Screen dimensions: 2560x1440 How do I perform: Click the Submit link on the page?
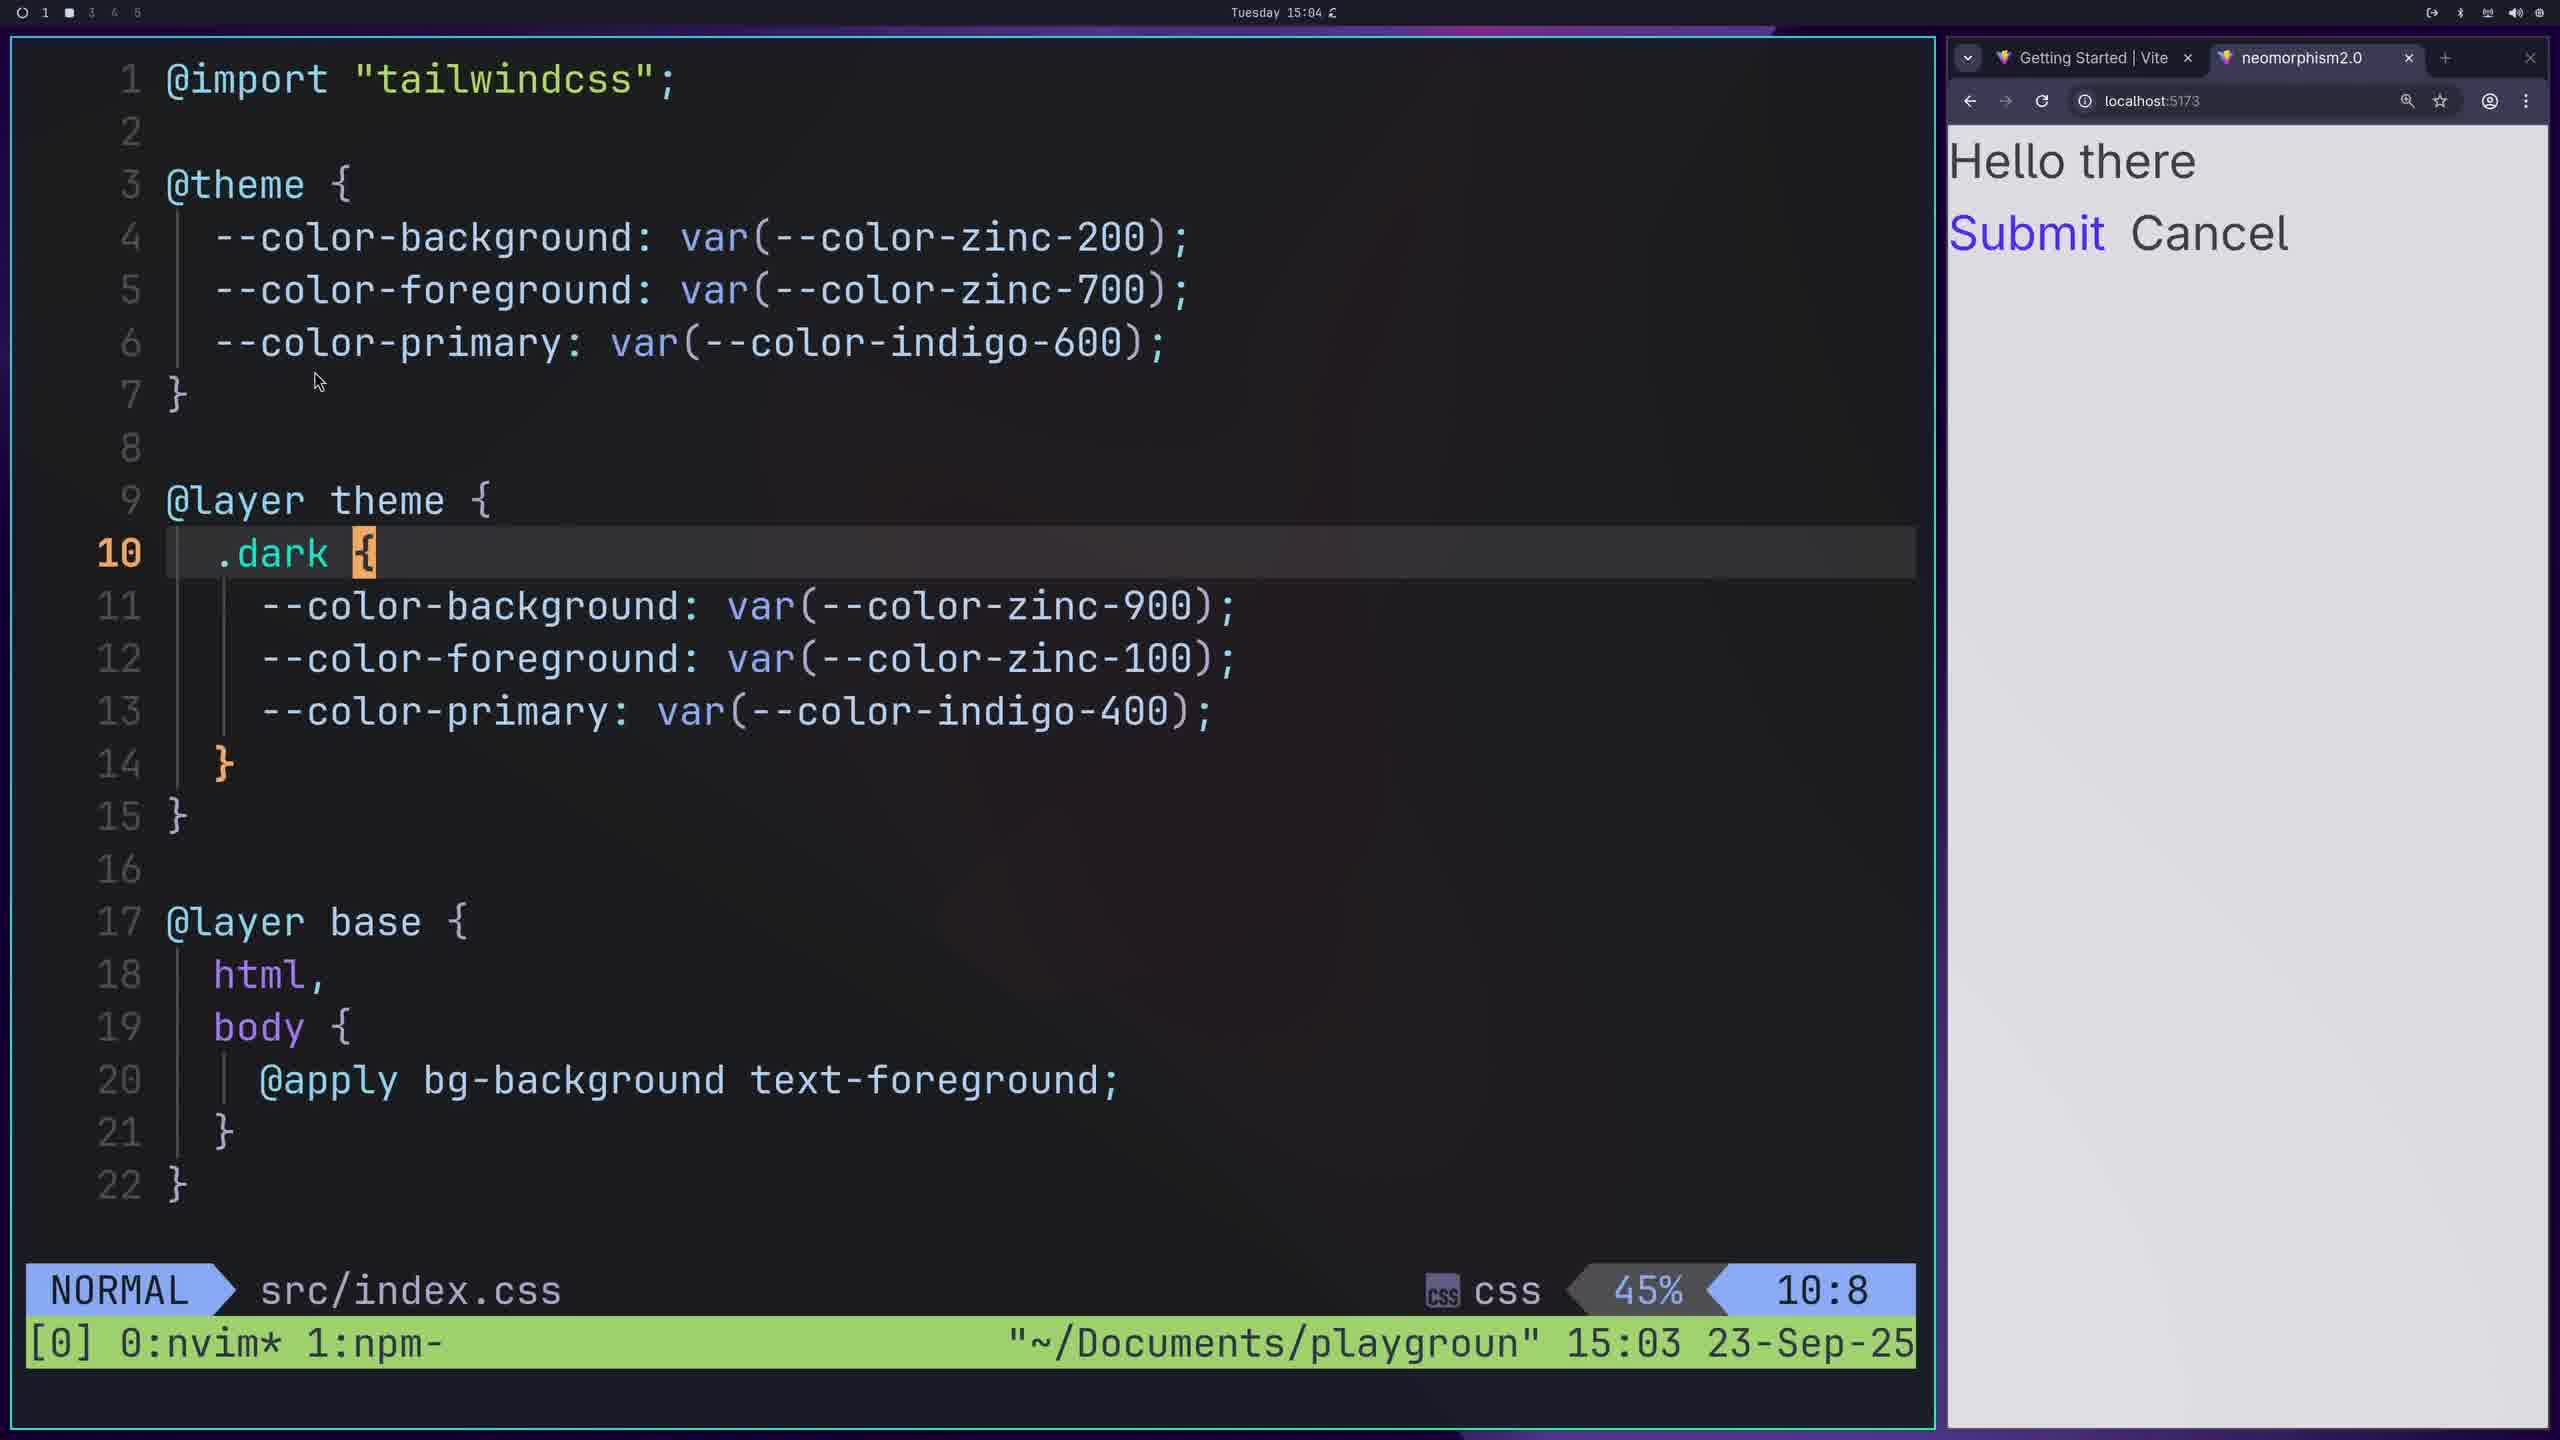pos(2027,234)
